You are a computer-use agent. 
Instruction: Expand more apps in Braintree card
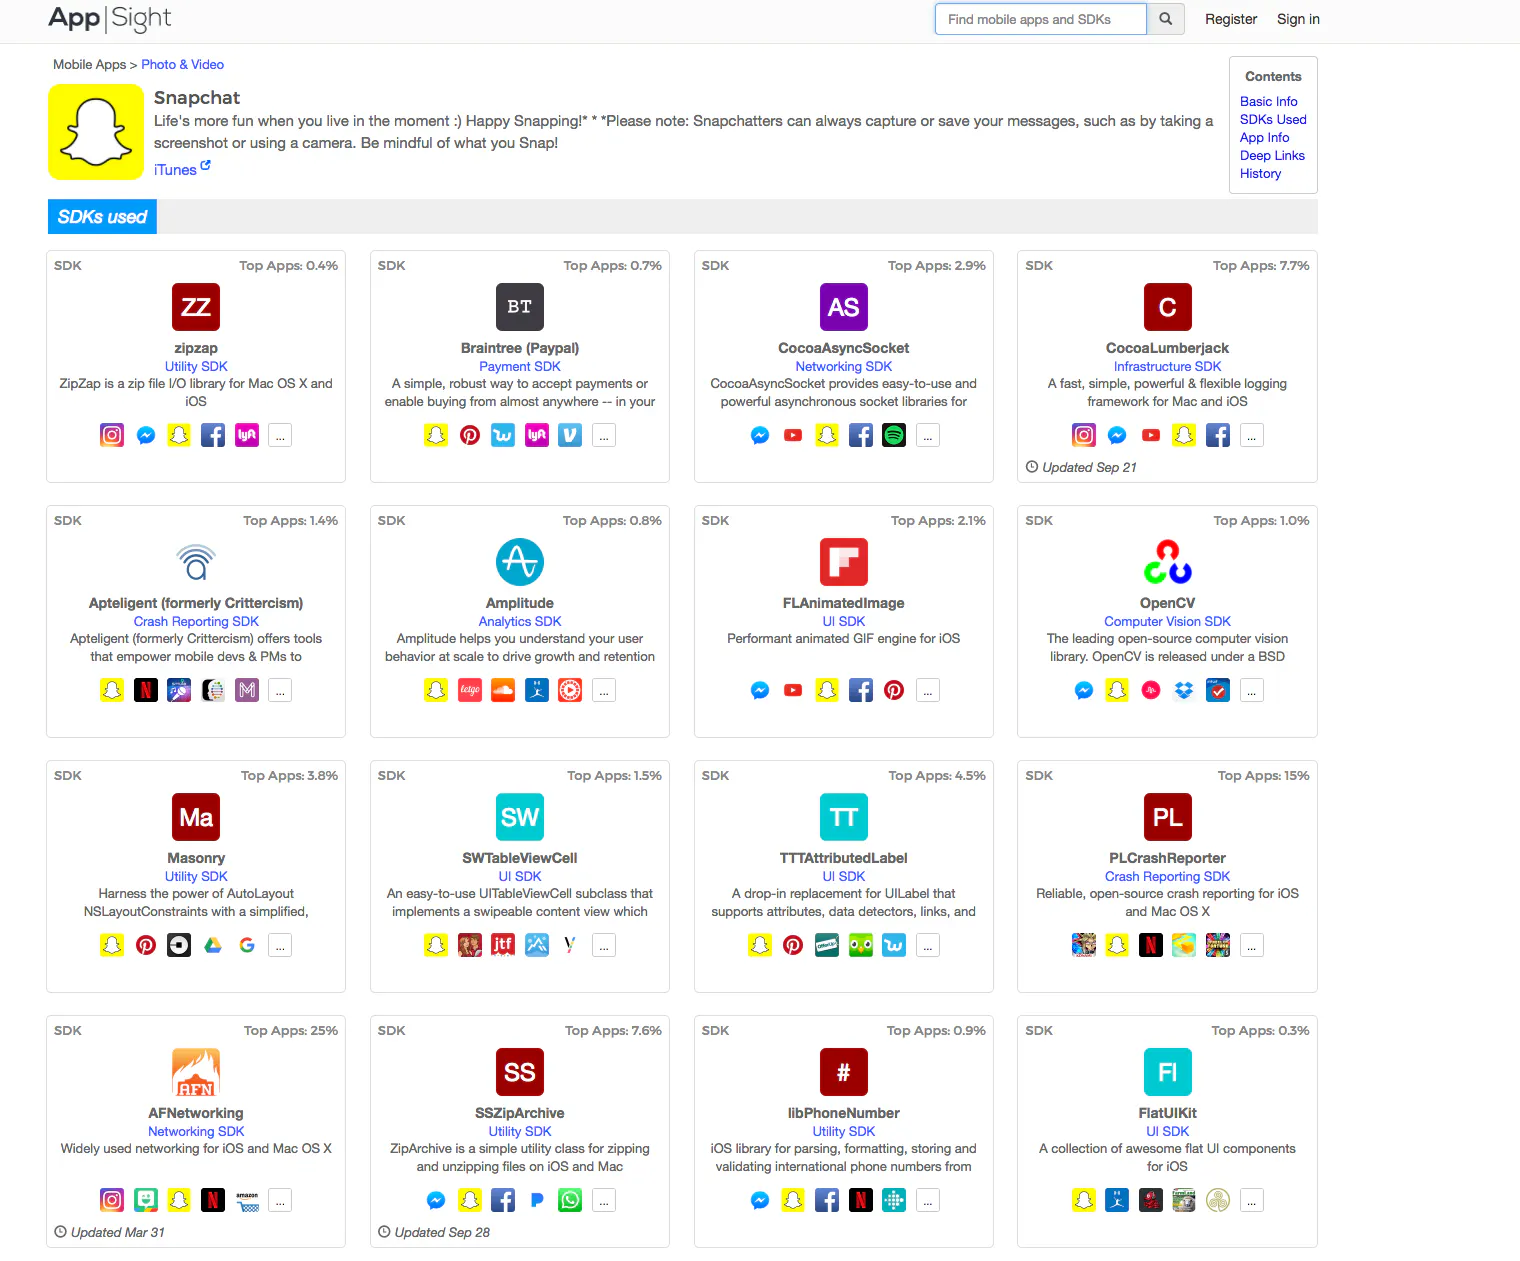click(x=604, y=435)
